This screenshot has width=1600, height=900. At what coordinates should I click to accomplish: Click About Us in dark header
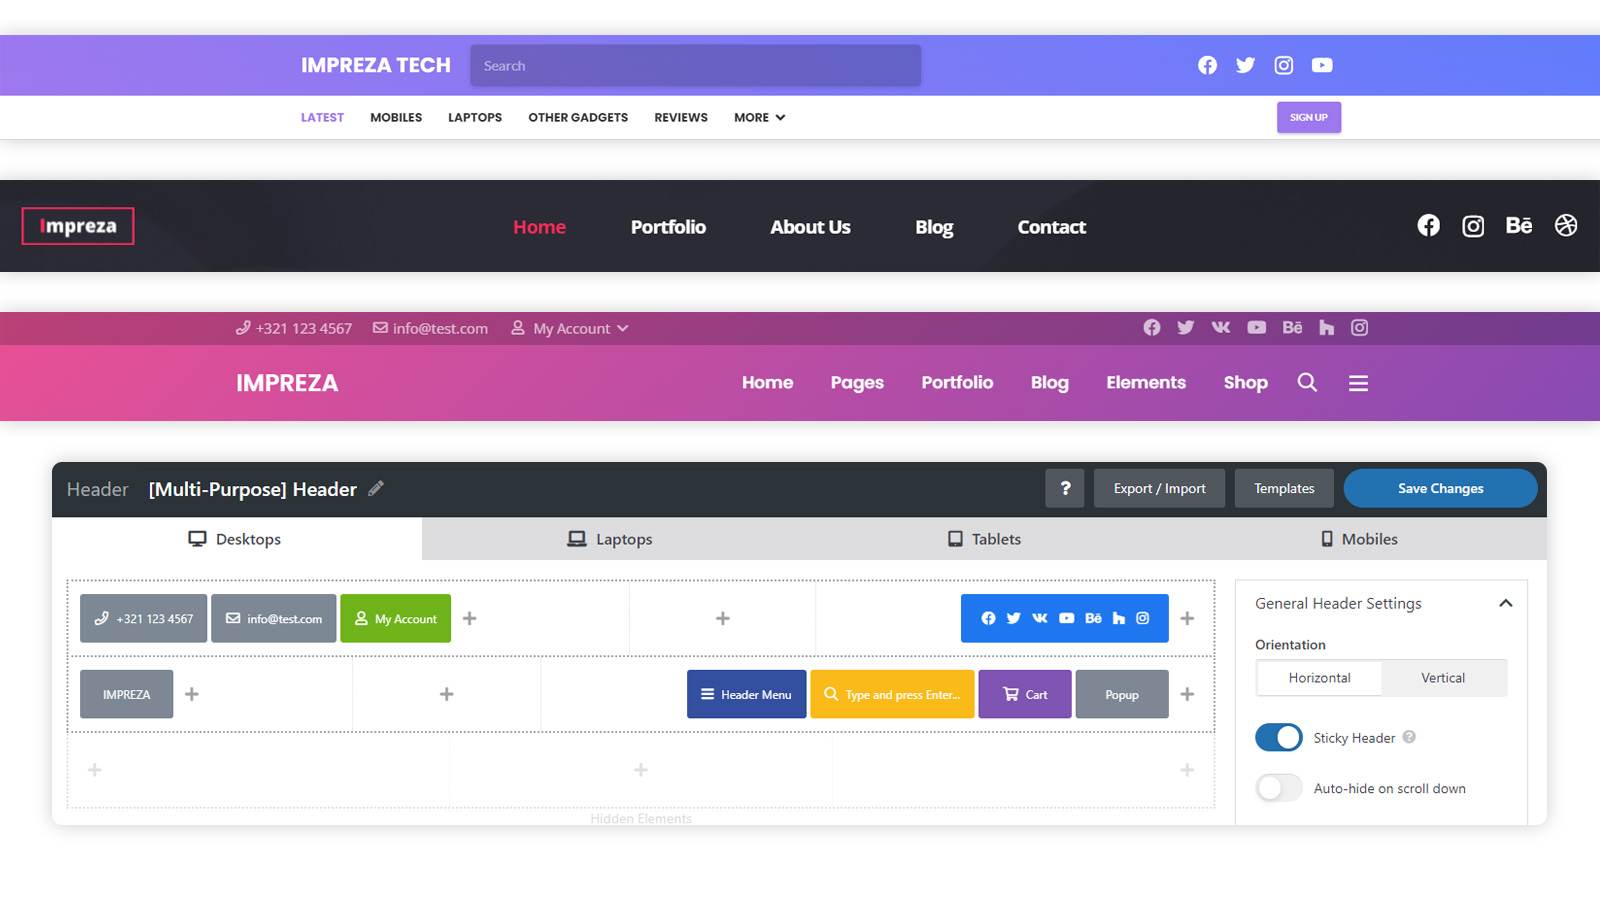[x=810, y=227]
